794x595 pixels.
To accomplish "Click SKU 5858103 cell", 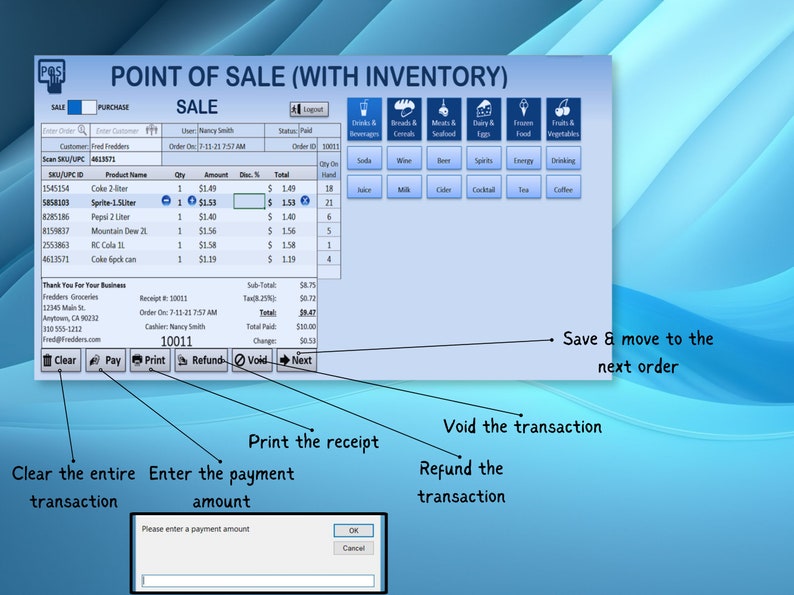I will (x=56, y=202).
